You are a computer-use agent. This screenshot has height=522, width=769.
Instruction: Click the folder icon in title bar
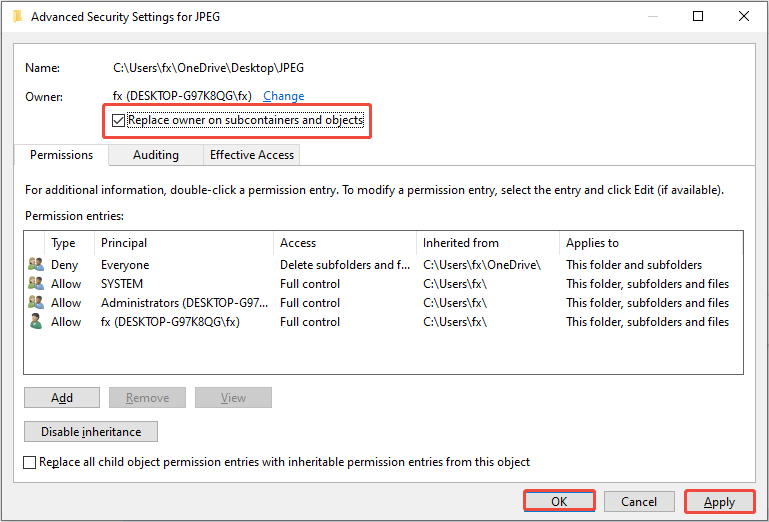pos(17,16)
